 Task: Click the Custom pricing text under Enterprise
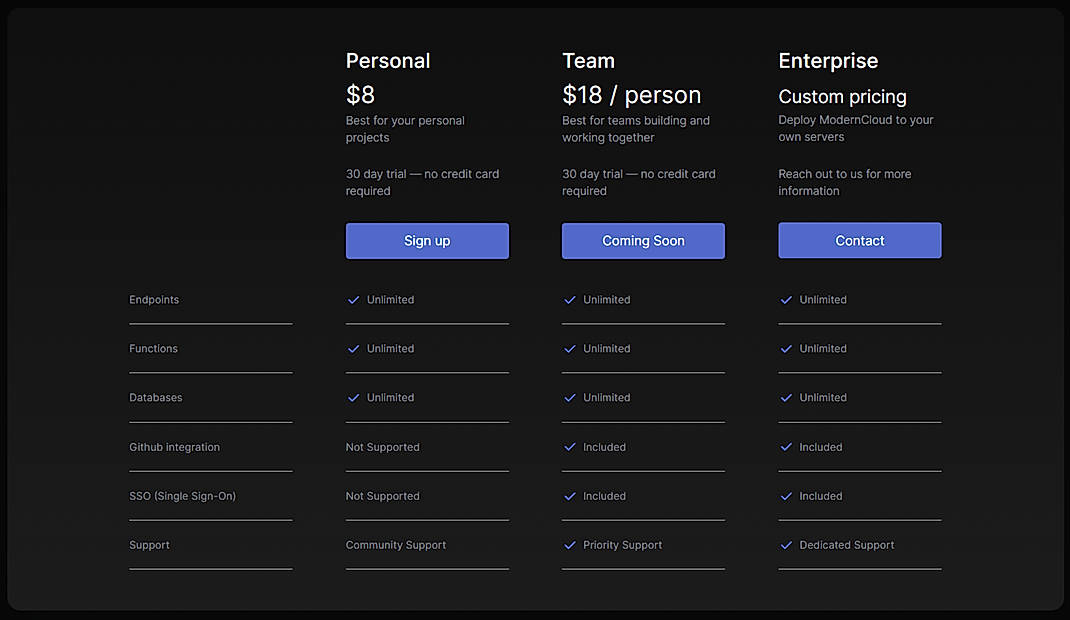(x=843, y=96)
